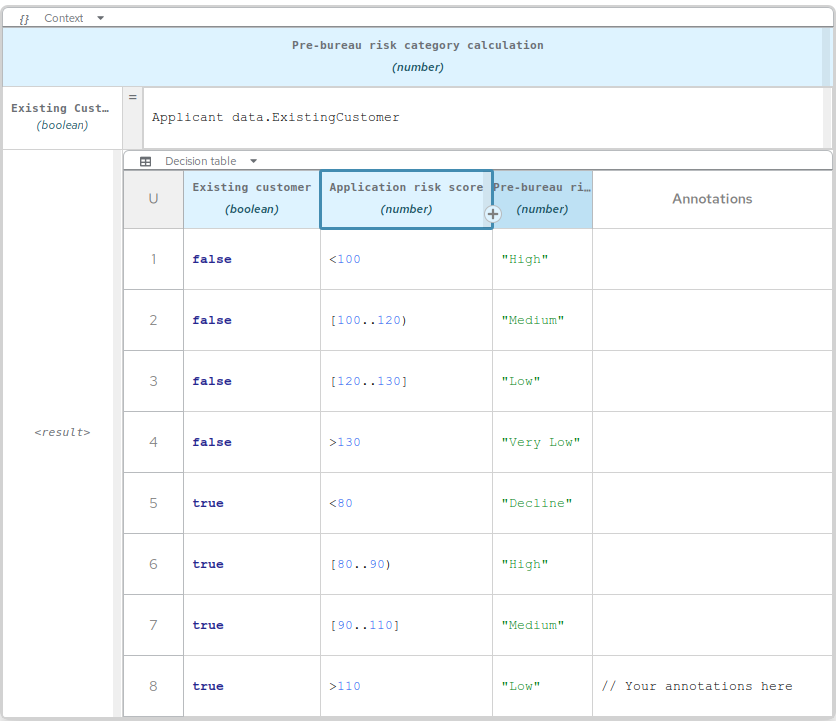Screen dimensions: 836x721
Task: Click the [80..90) condition cell
Action: 406,564
